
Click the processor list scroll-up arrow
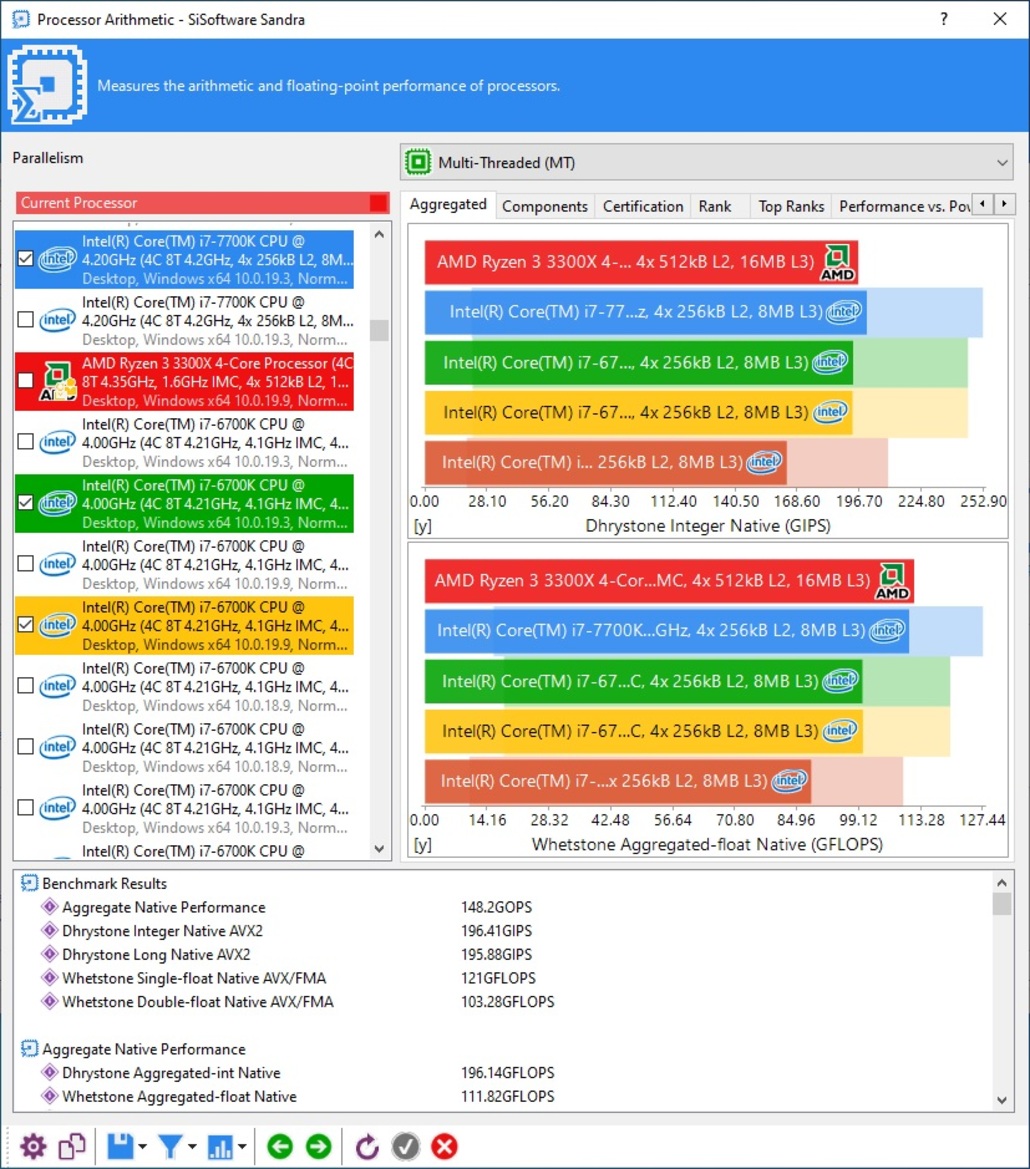pos(379,234)
